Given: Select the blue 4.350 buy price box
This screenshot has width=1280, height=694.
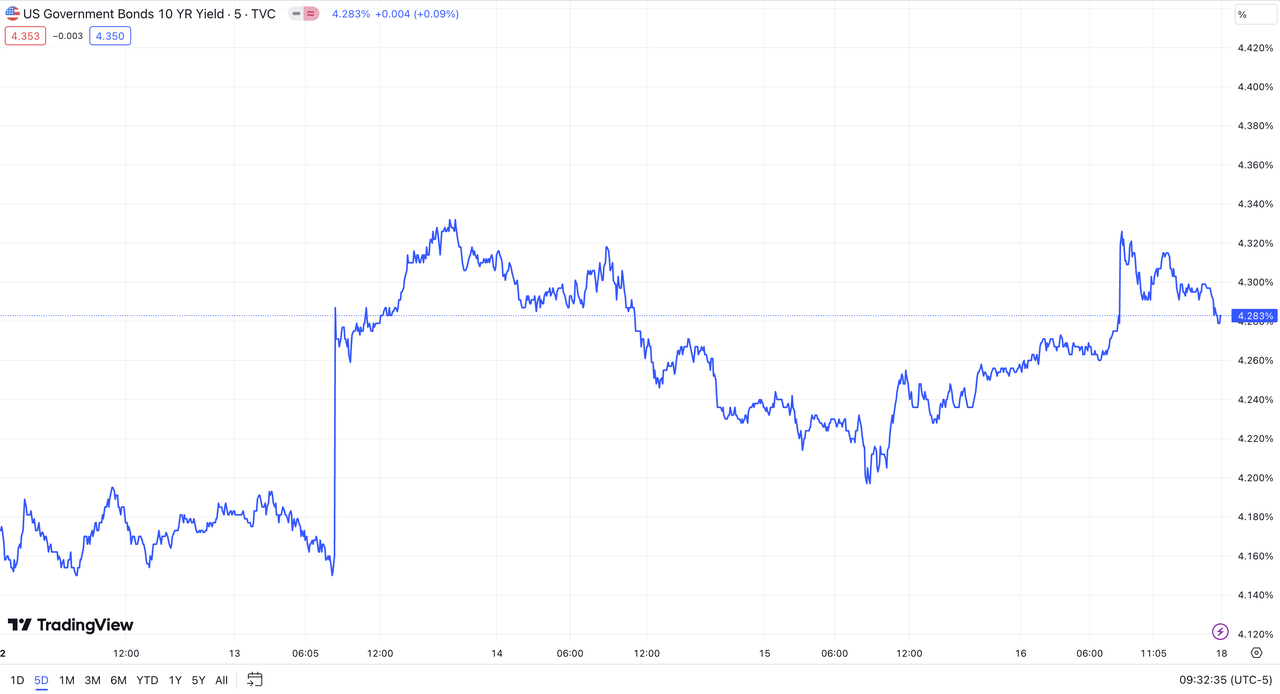Looking at the screenshot, I should 109,36.
